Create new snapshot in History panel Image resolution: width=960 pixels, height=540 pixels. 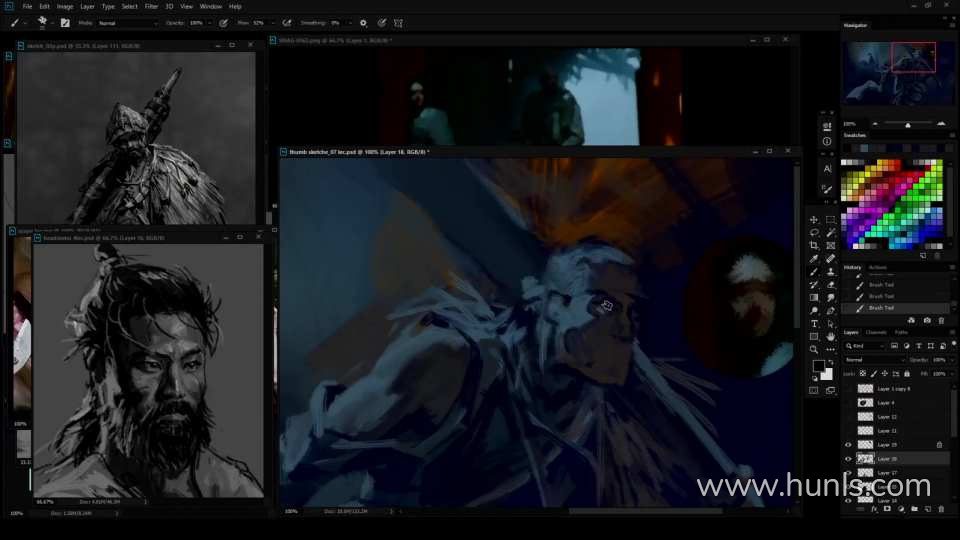pyautogui.click(x=927, y=321)
